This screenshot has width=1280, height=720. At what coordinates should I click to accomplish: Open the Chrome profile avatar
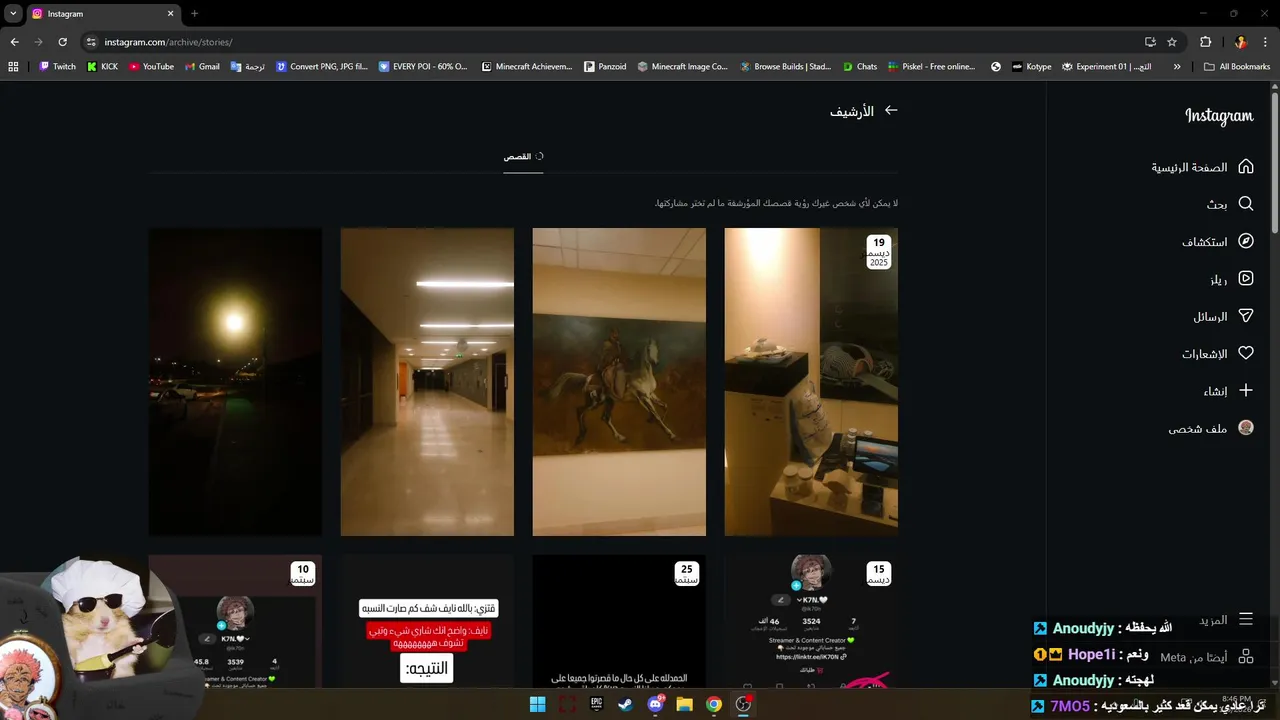(x=1240, y=42)
